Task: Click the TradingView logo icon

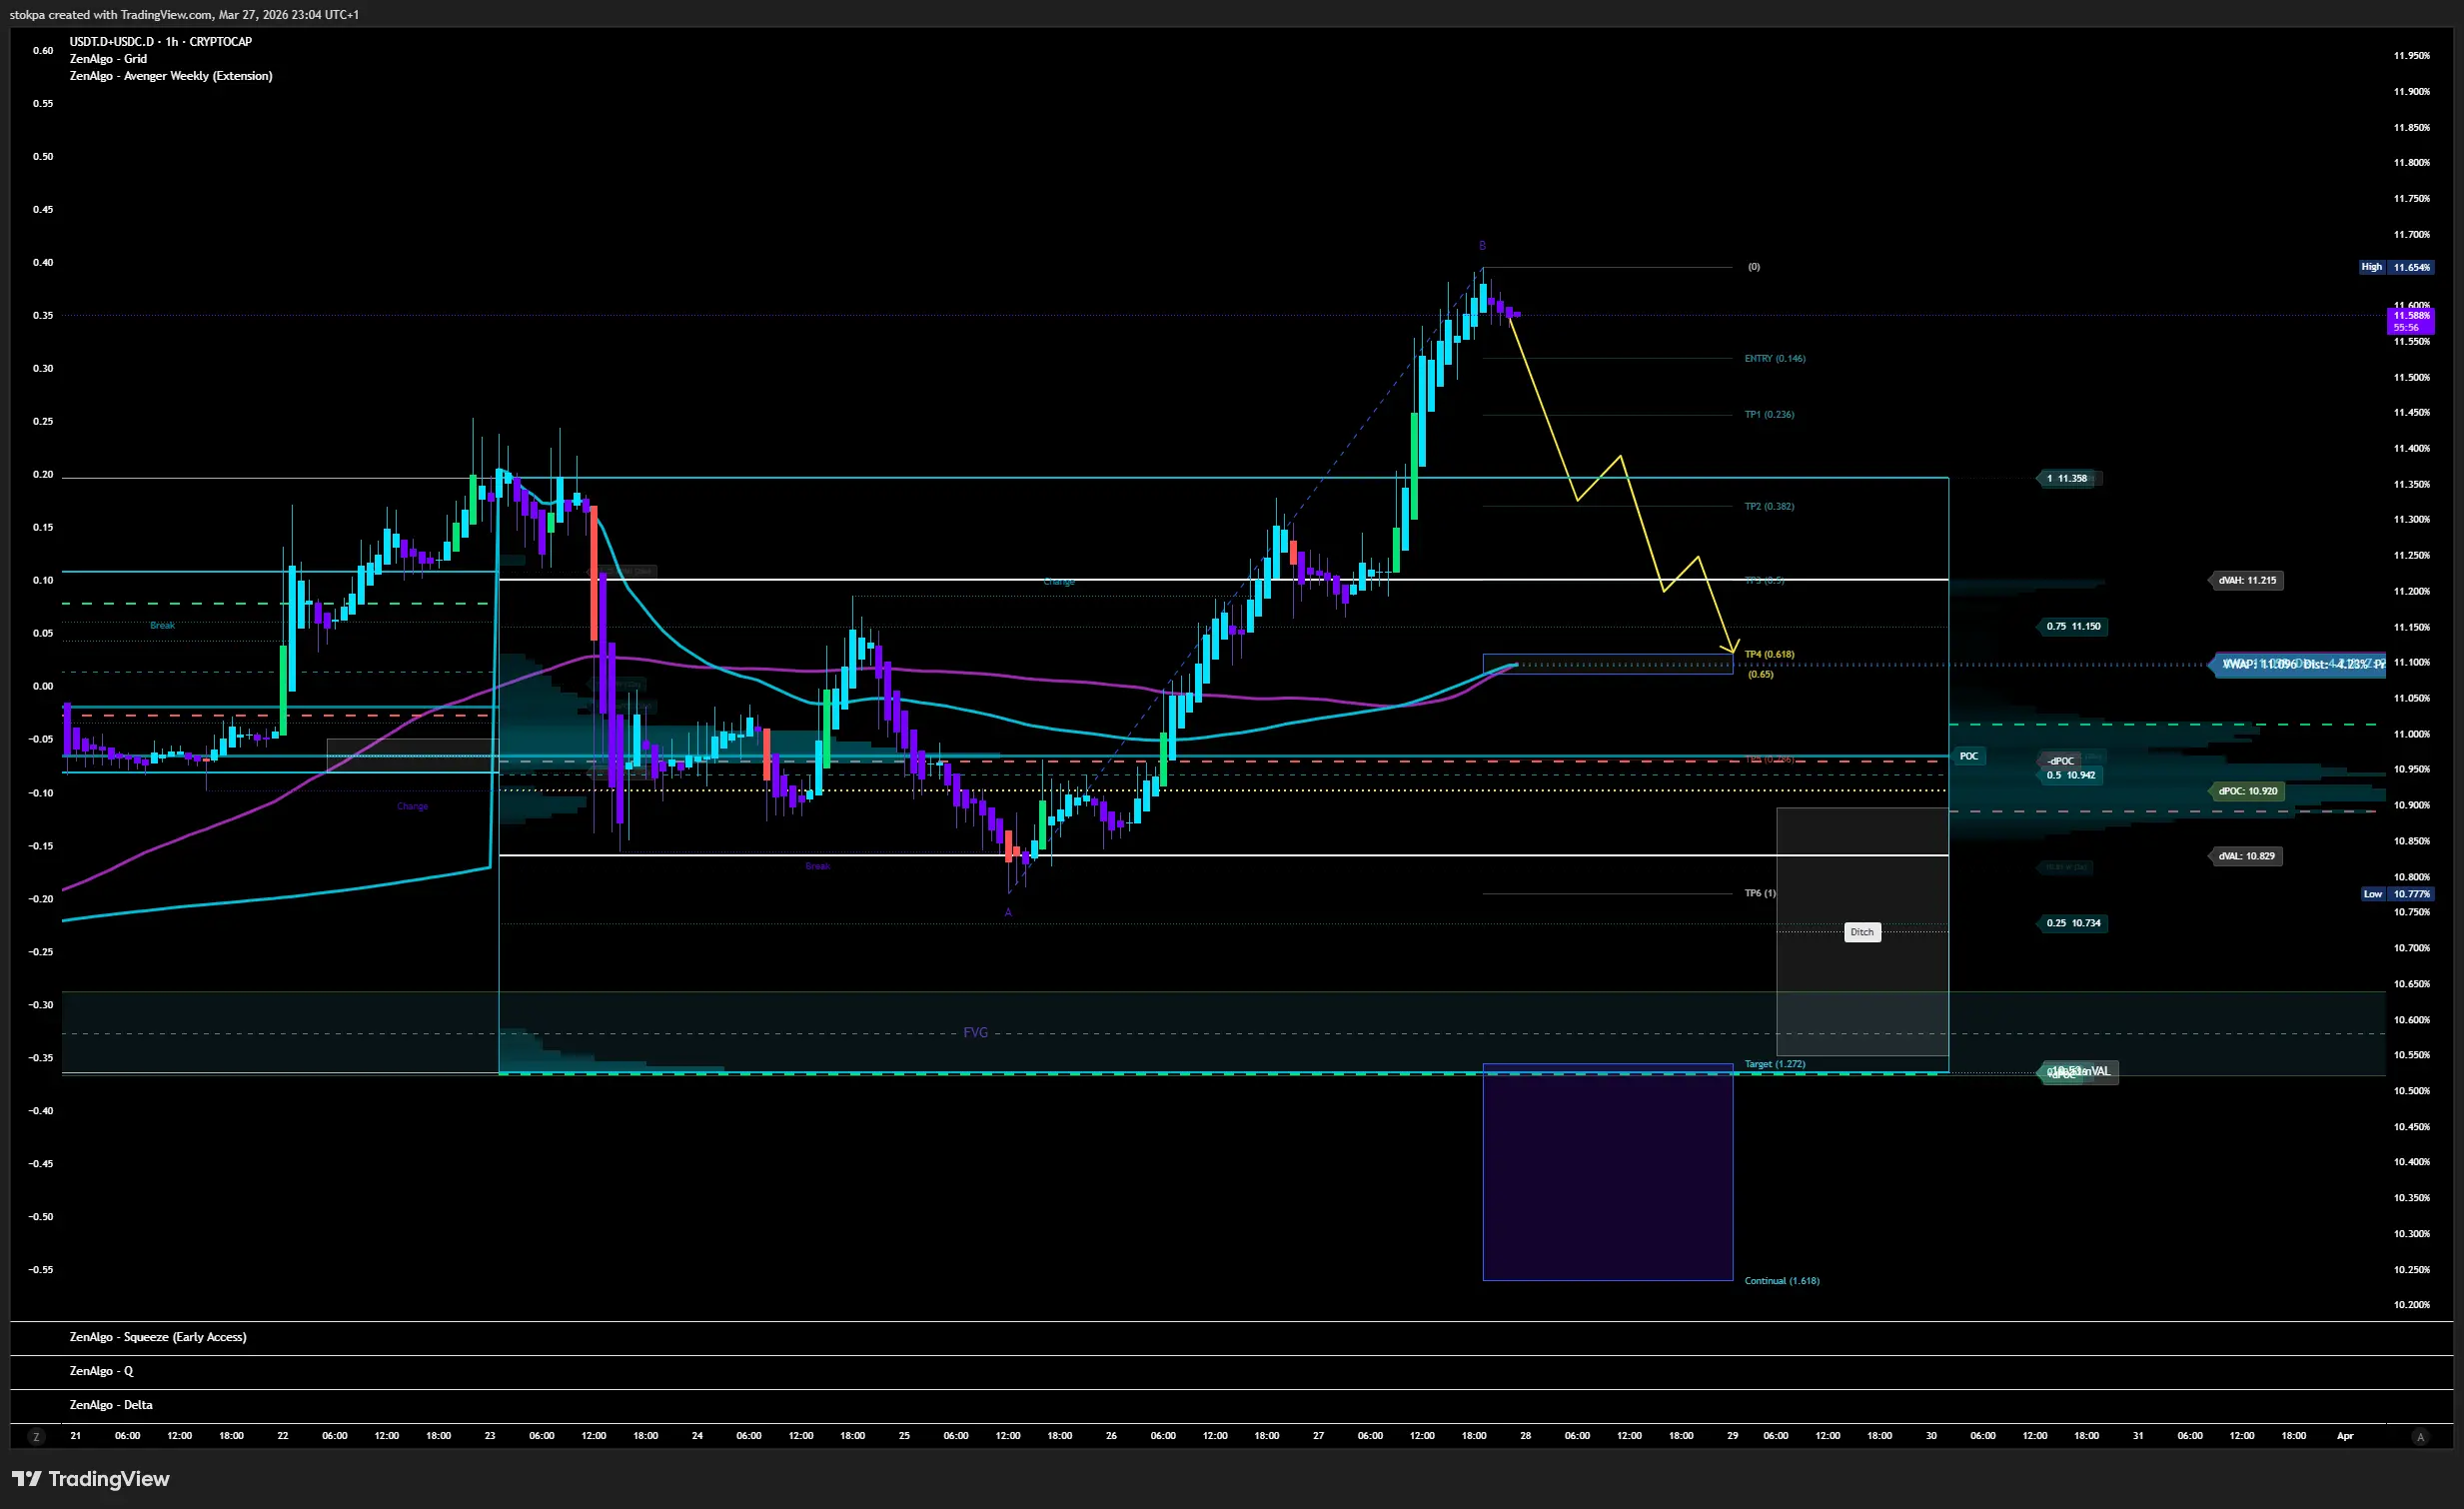Action: click(27, 1479)
